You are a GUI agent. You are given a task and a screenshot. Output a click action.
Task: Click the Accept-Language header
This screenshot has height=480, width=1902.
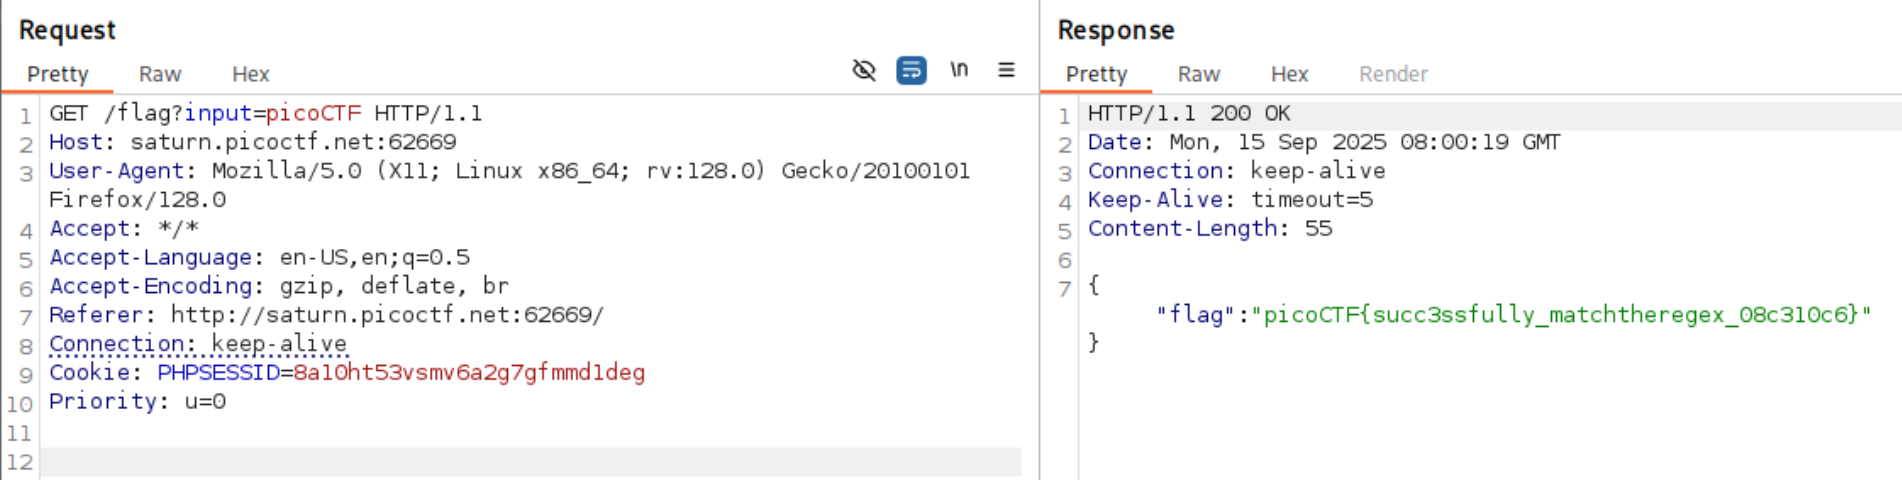pyautogui.click(x=260, y=258)
